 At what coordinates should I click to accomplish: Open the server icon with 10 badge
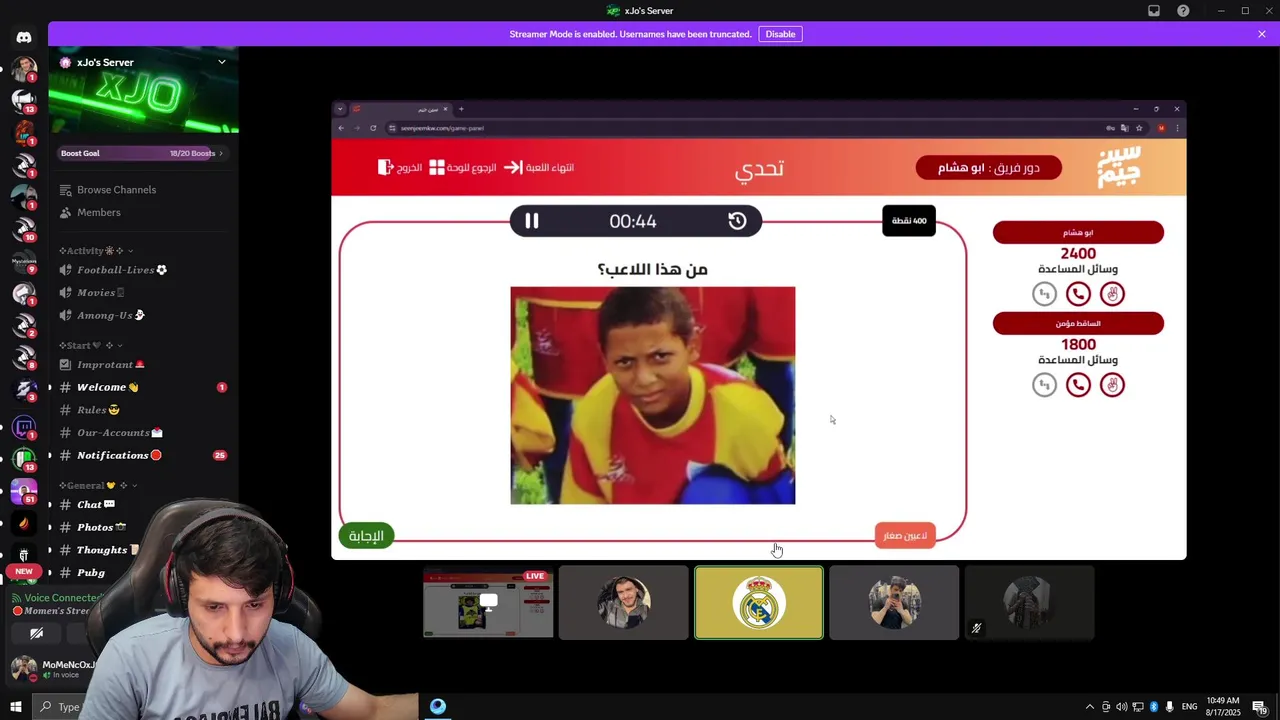pyautogui.click(x=24, y=229)
